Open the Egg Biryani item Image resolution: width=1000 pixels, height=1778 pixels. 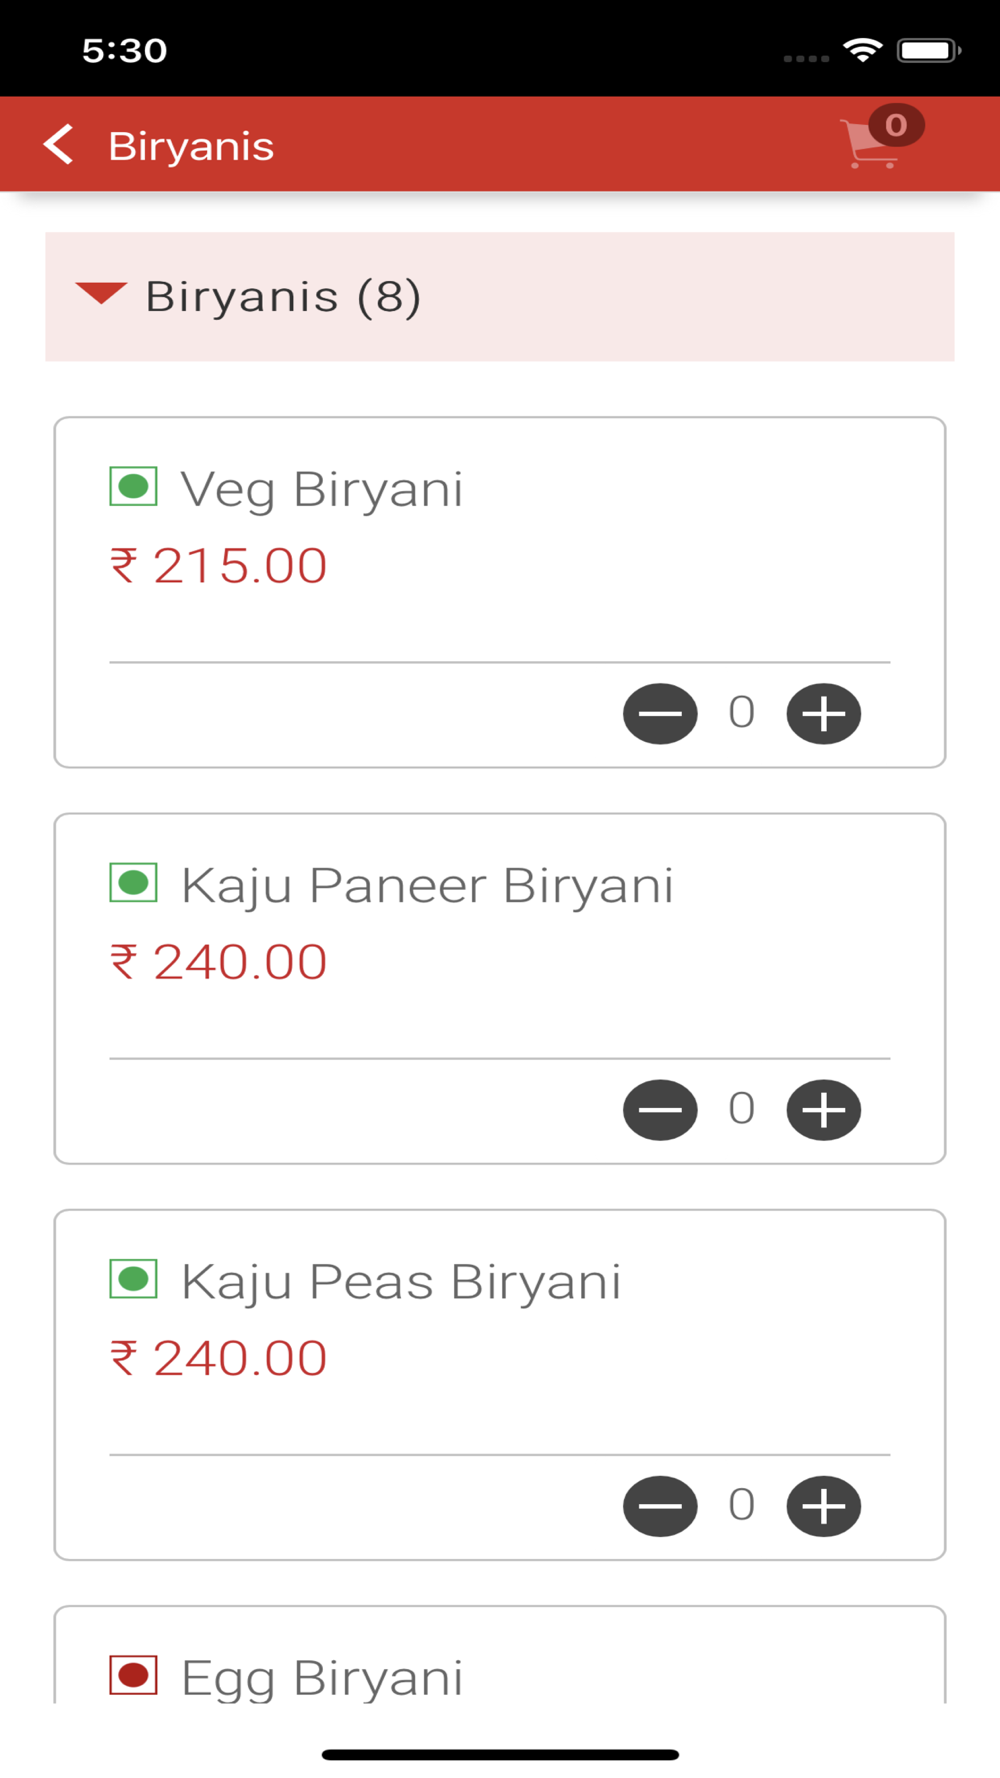322,1678
